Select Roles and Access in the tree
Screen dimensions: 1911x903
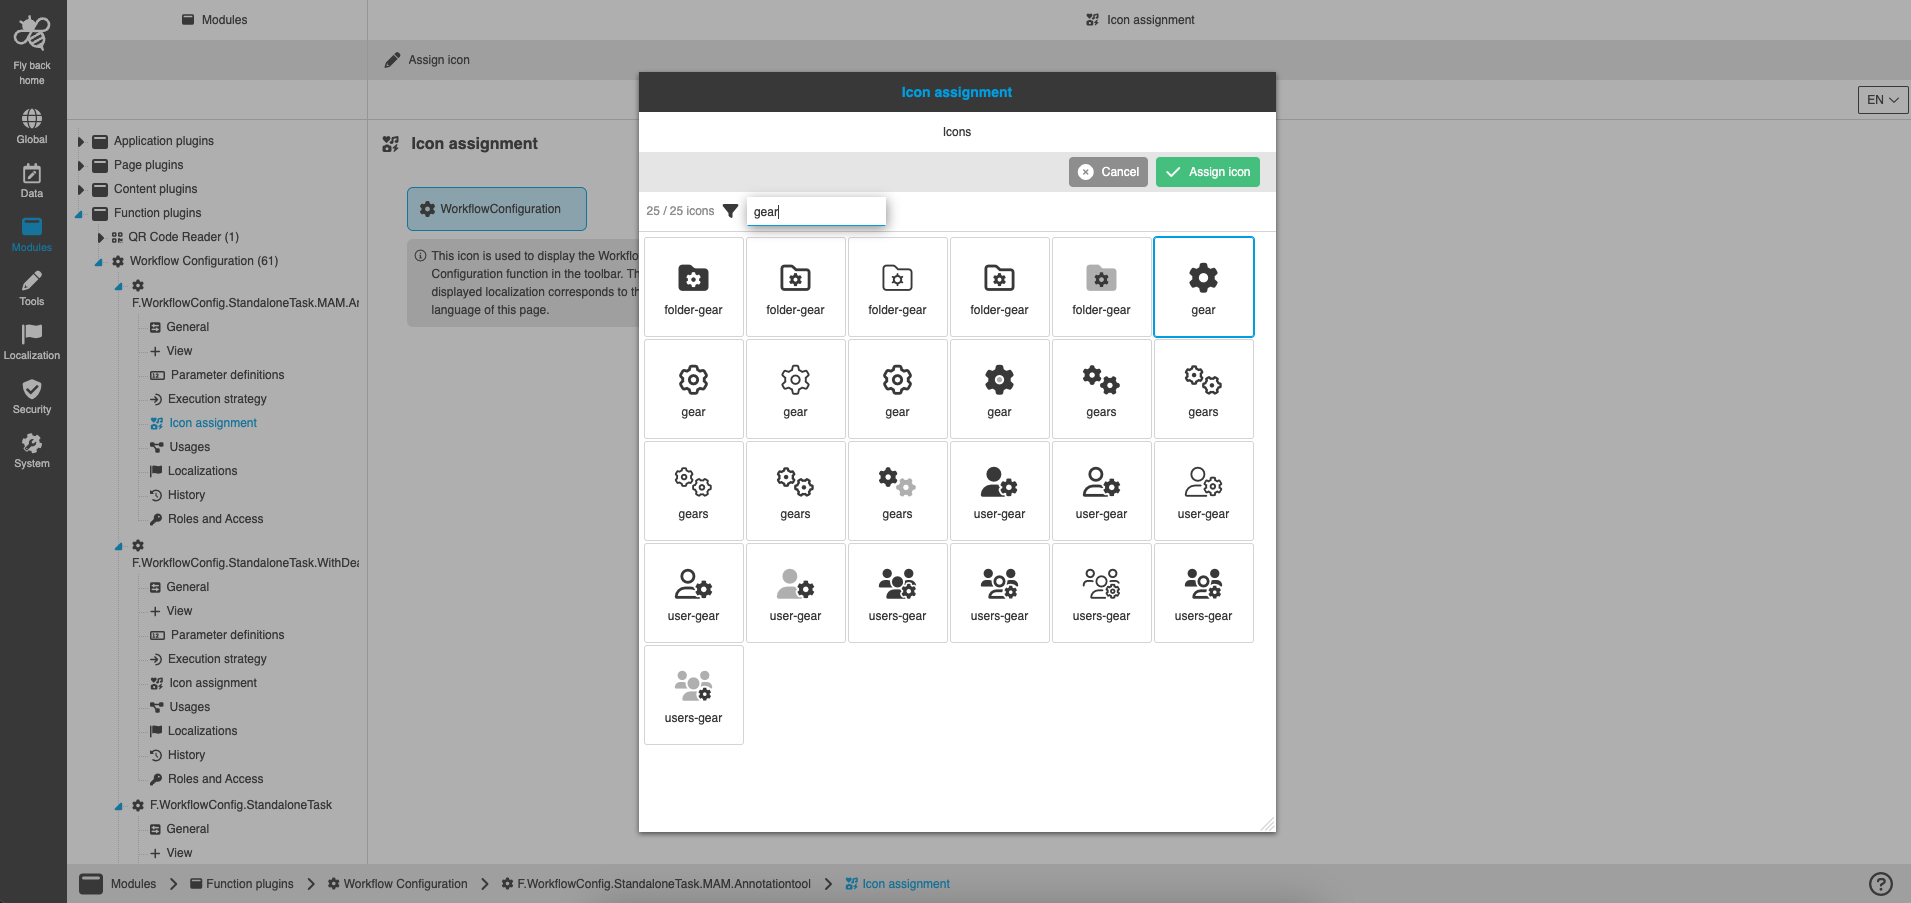coord(214,518)
